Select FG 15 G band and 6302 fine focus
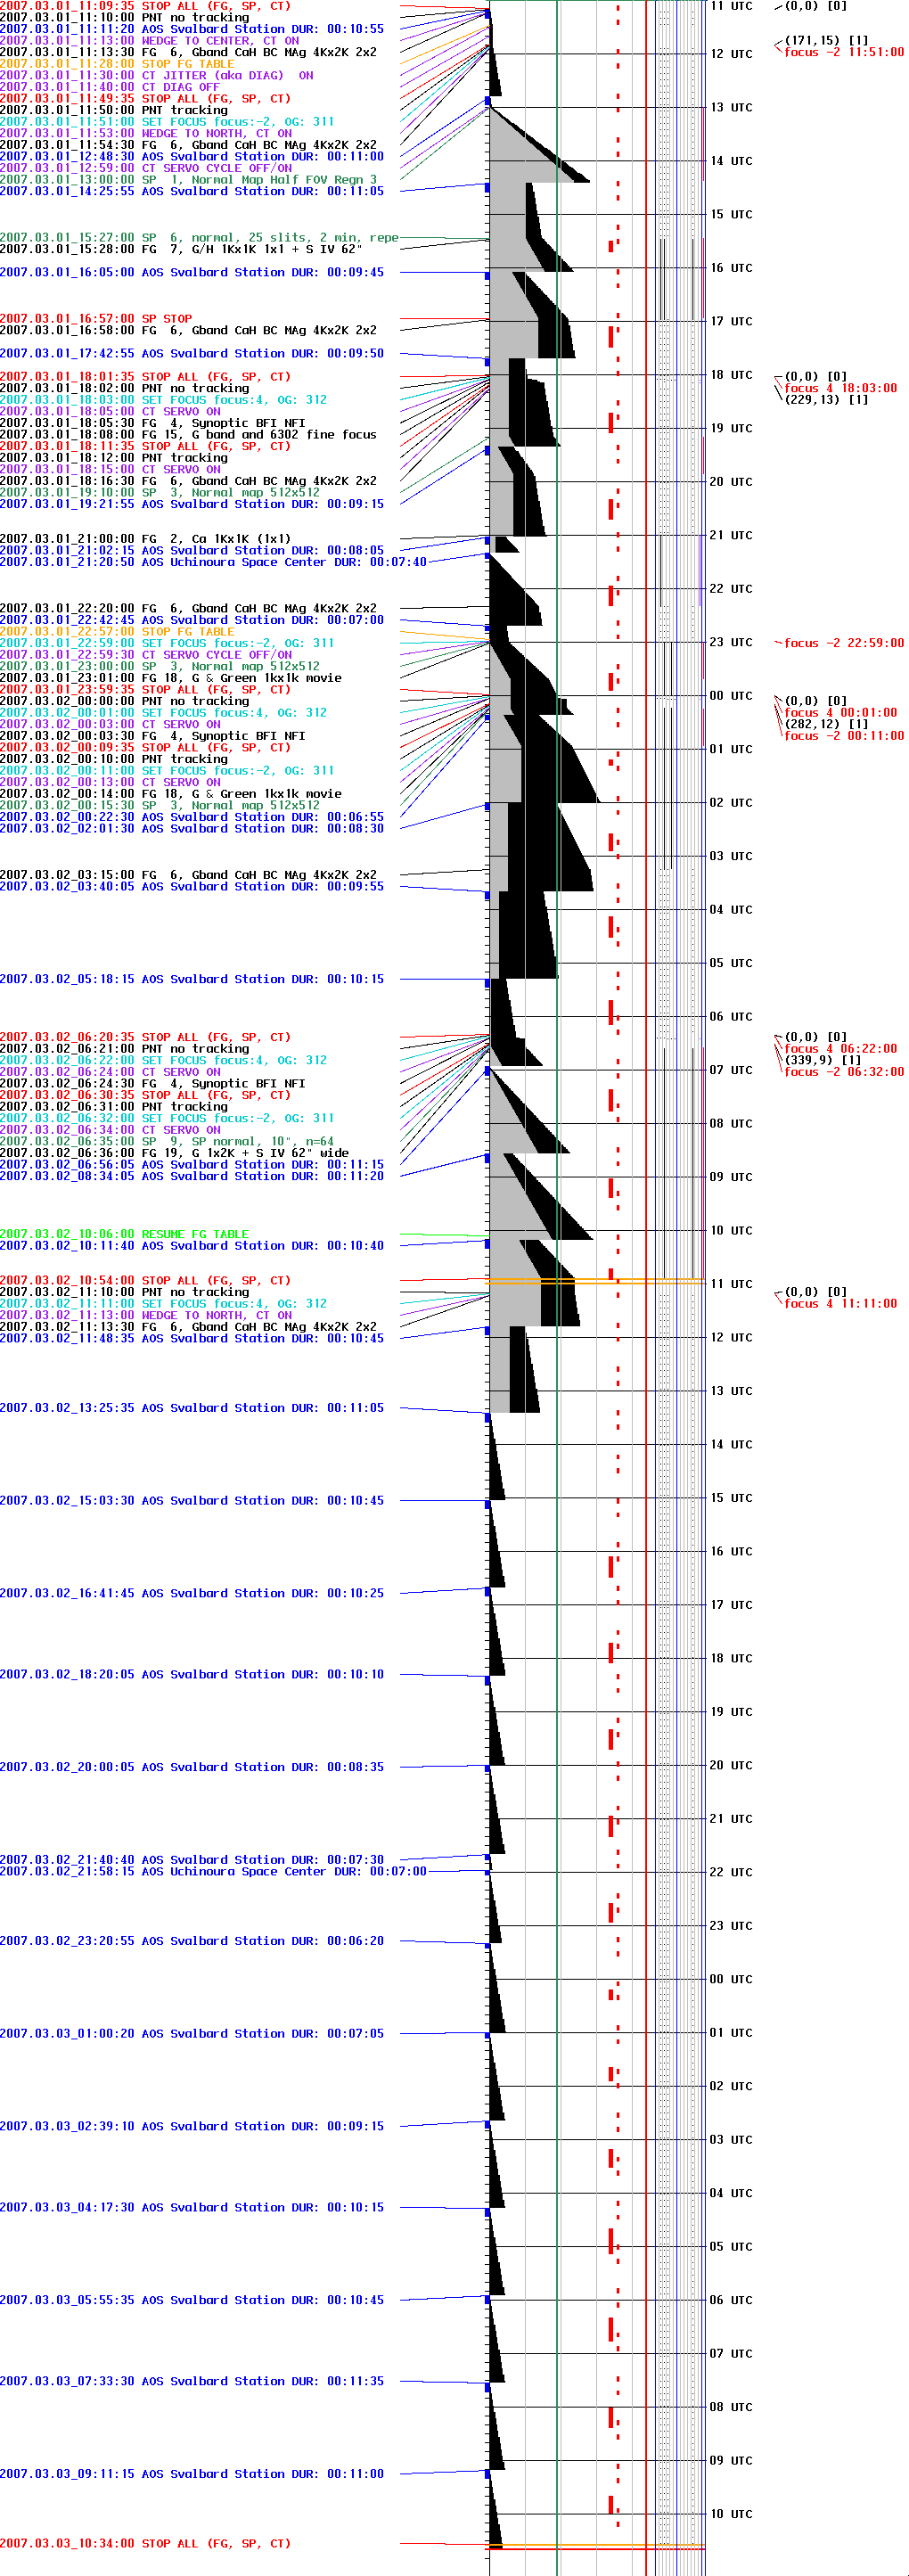909x2576 pixels. [x=188, y=435]
